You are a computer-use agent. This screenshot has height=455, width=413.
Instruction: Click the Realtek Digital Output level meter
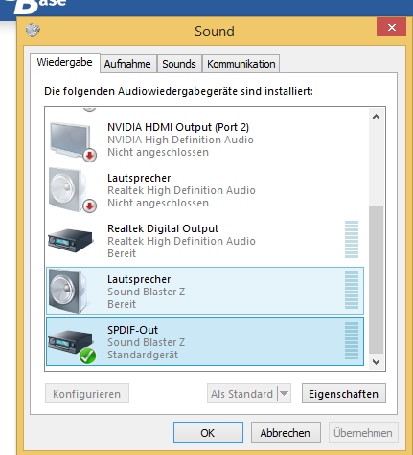(351, 239)
